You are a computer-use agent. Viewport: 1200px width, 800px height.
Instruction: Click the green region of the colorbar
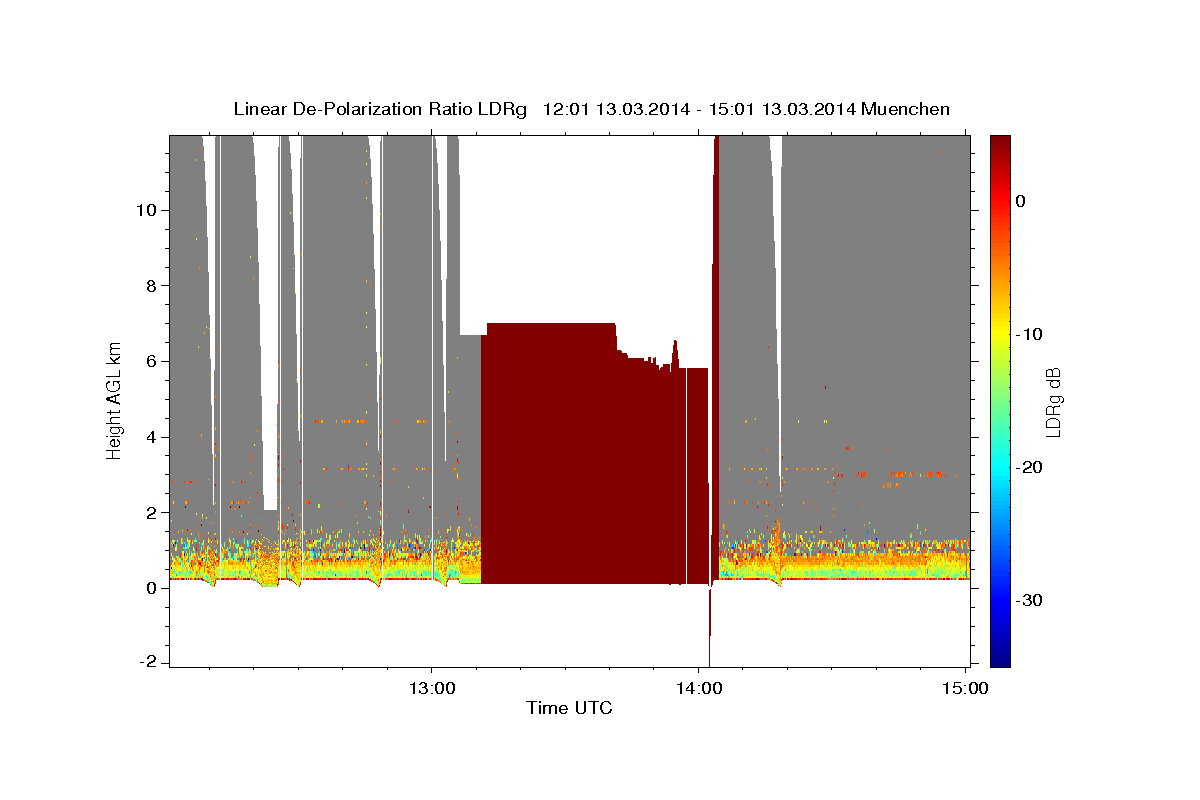point(1000,400)
